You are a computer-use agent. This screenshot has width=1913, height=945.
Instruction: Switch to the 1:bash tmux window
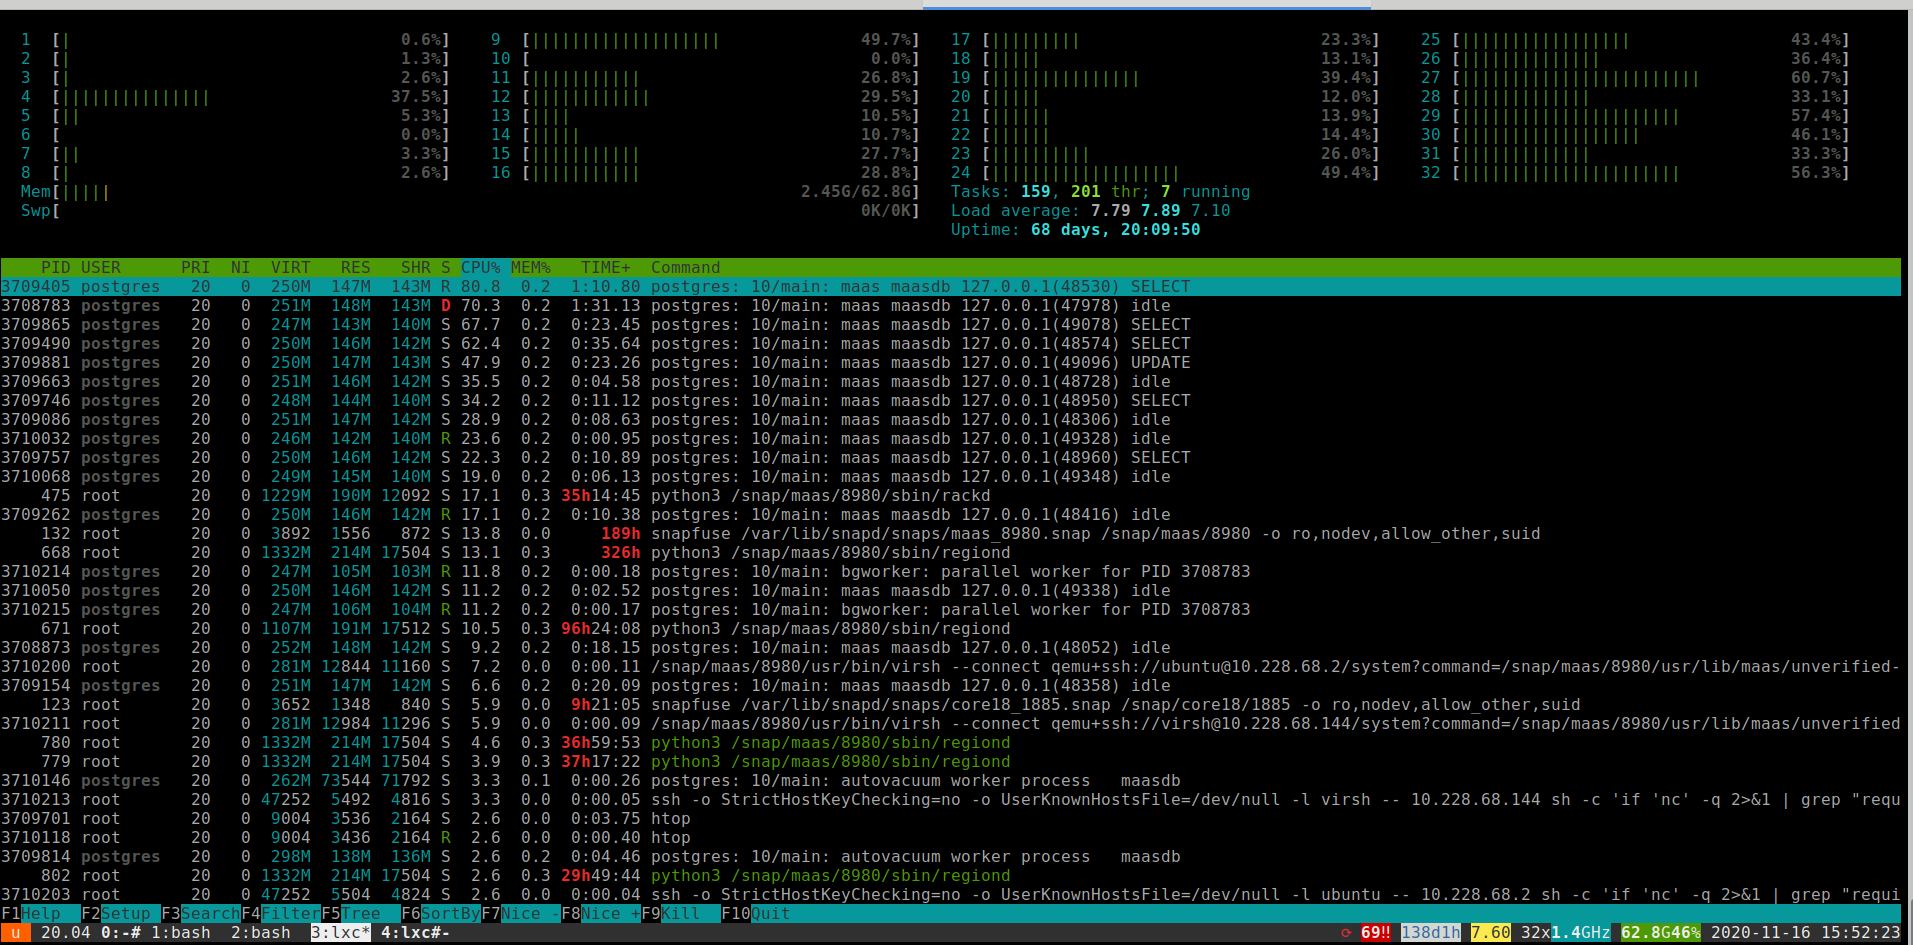tap(180, 933)
